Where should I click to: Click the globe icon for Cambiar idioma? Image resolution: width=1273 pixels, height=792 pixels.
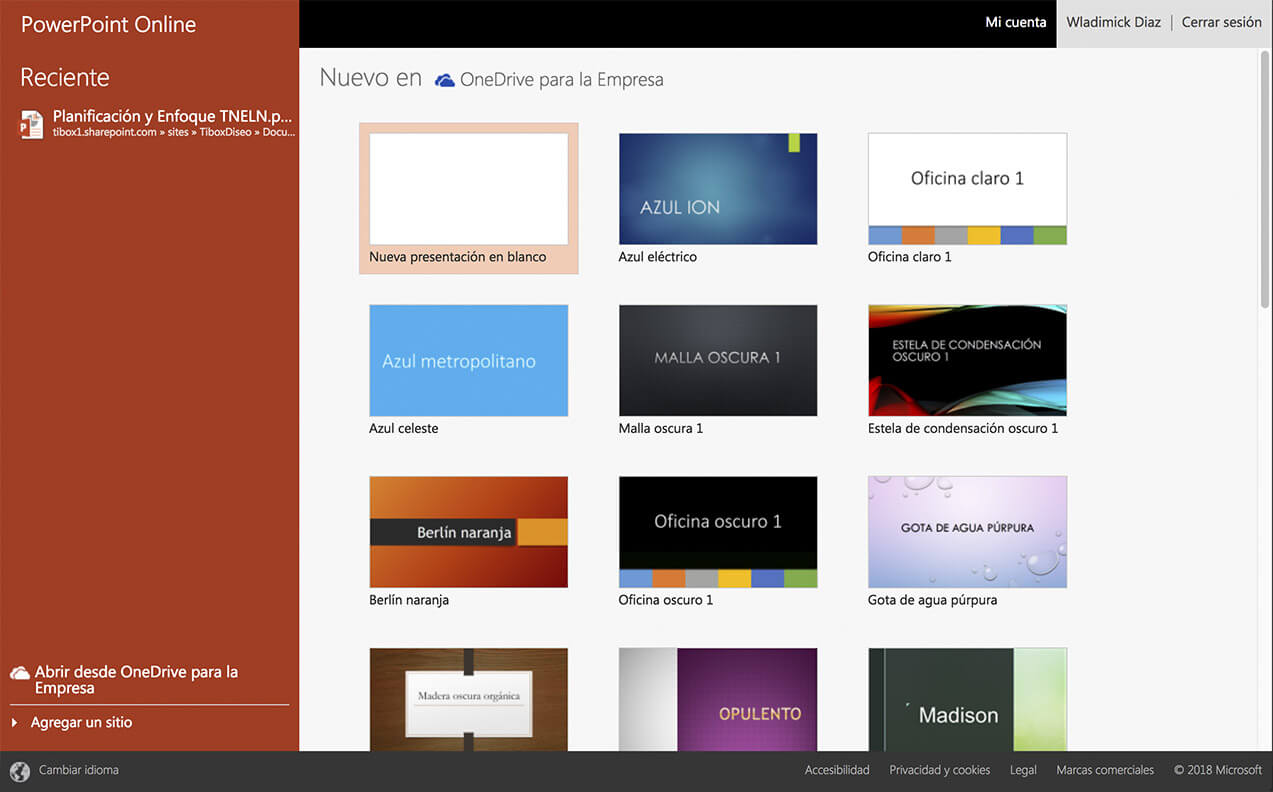(20, 771)
